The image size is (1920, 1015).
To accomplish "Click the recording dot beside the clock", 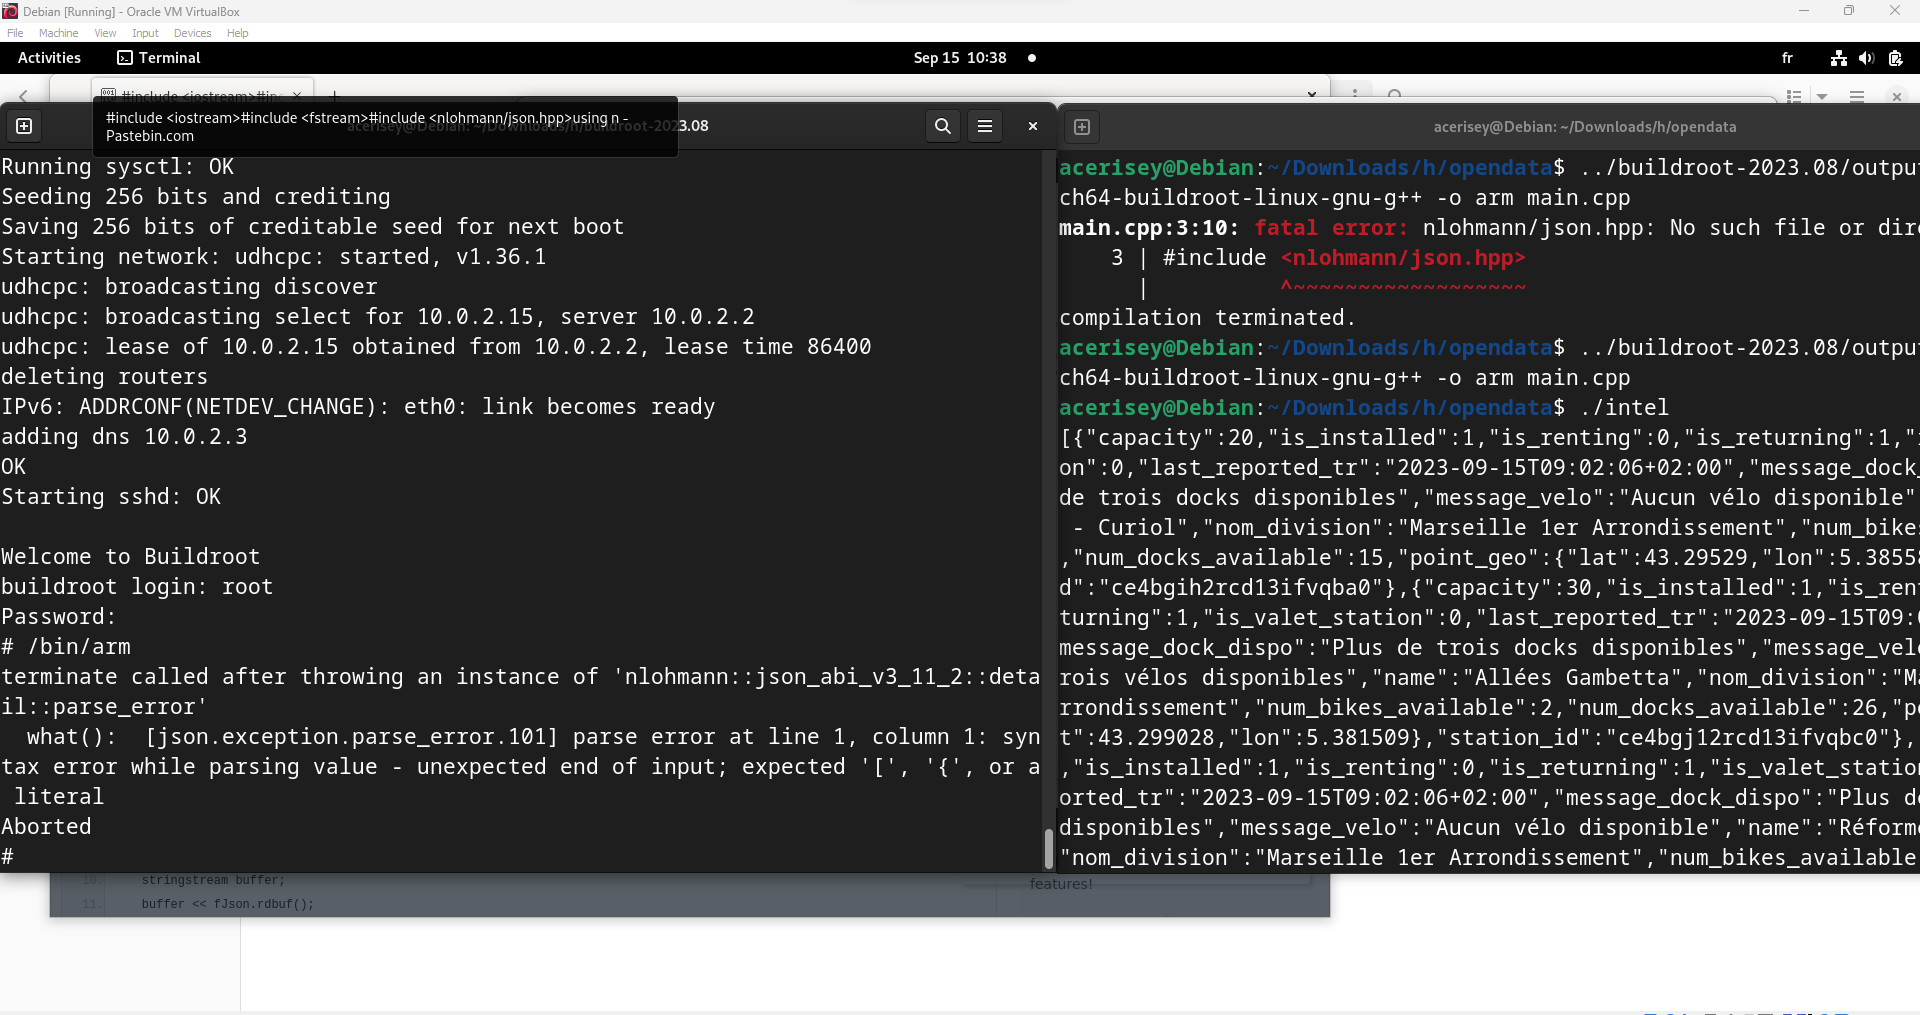I will coord(1032,58).
